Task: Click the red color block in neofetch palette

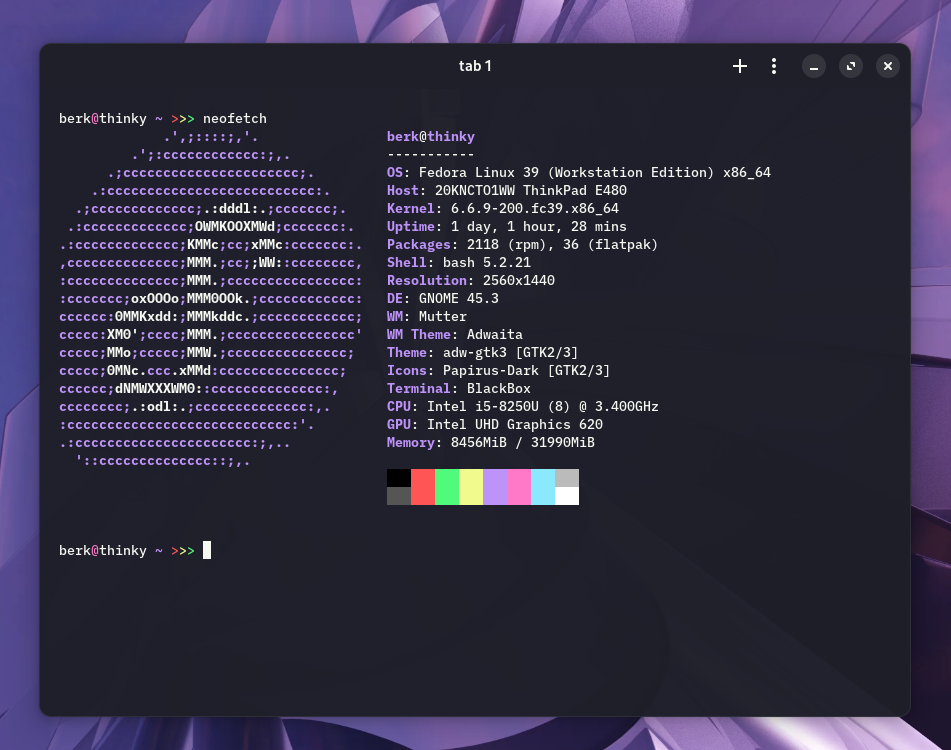Action: point(423,487)
